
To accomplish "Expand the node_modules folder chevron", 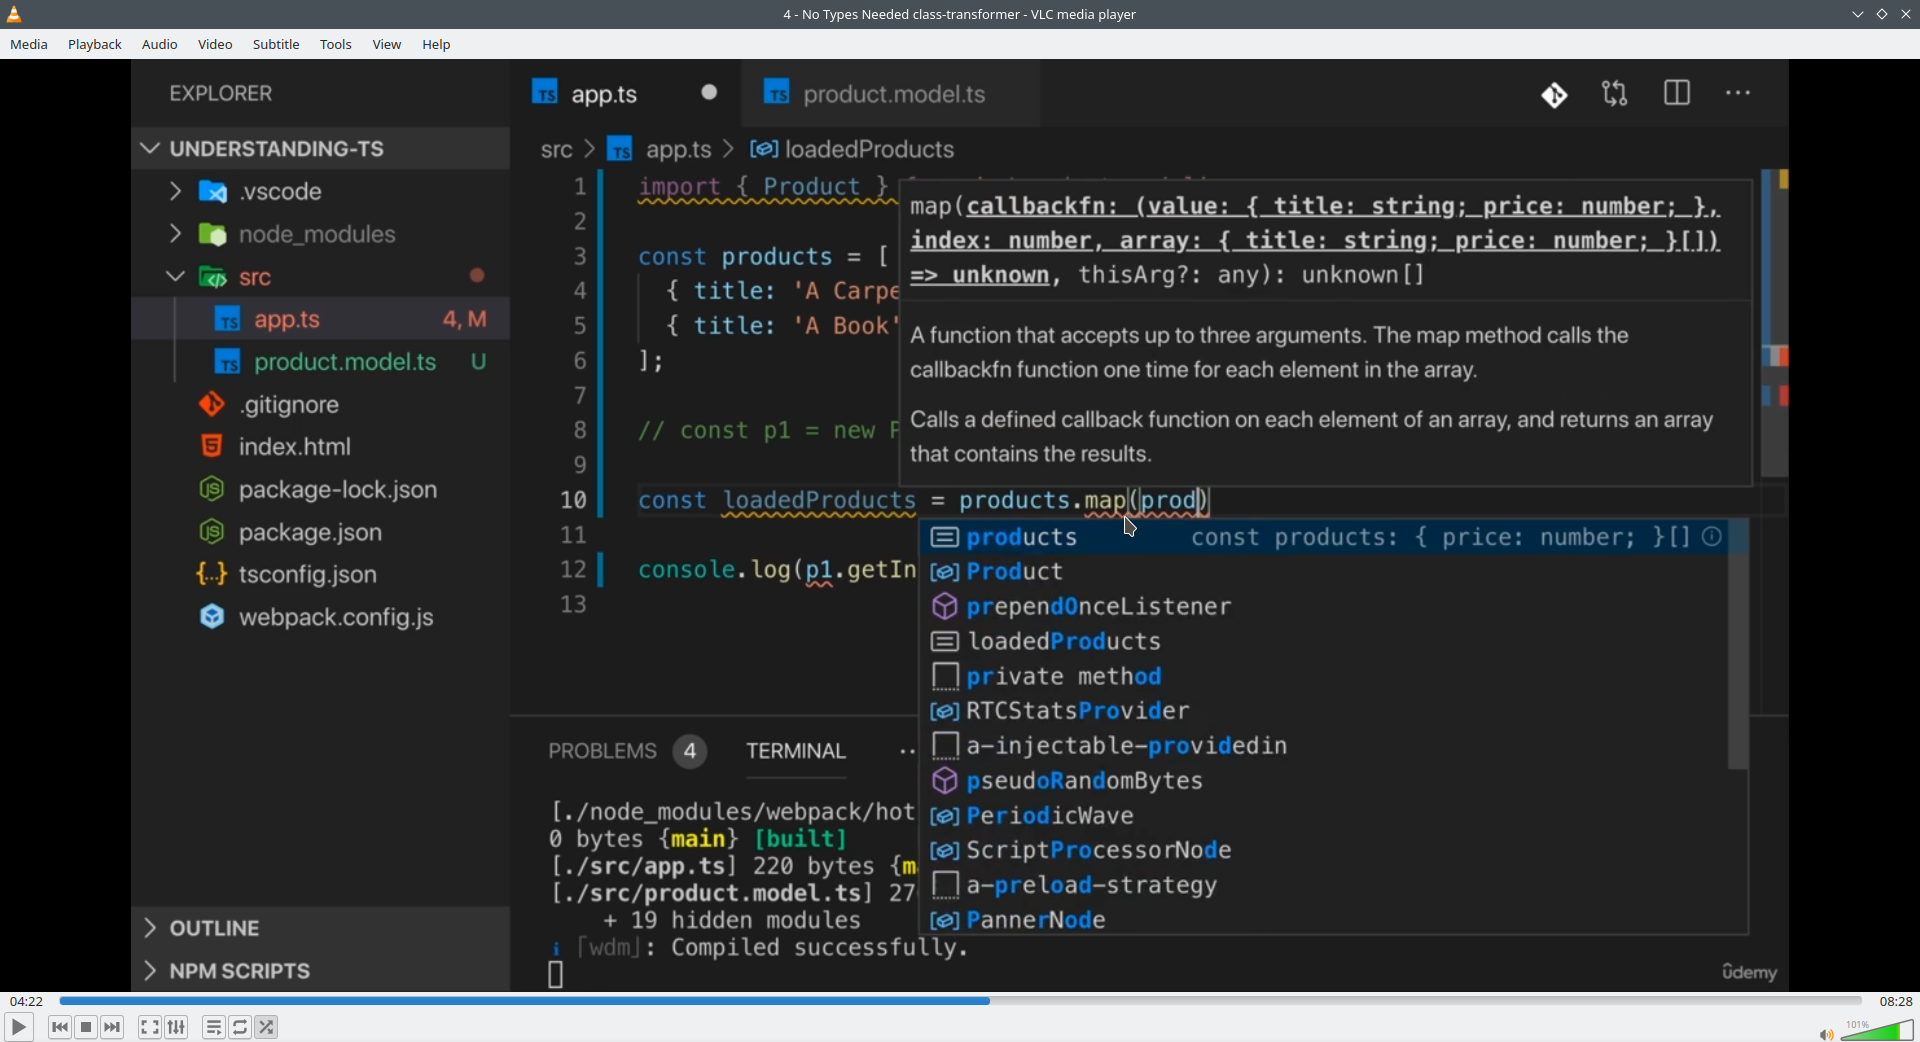I will (x=176, y=234).
